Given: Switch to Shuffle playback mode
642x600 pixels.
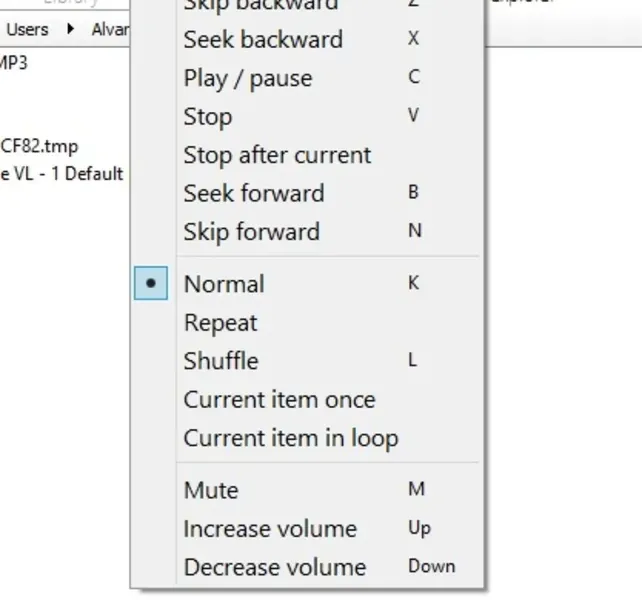Looking at the screenshot, I should (221, 361).
